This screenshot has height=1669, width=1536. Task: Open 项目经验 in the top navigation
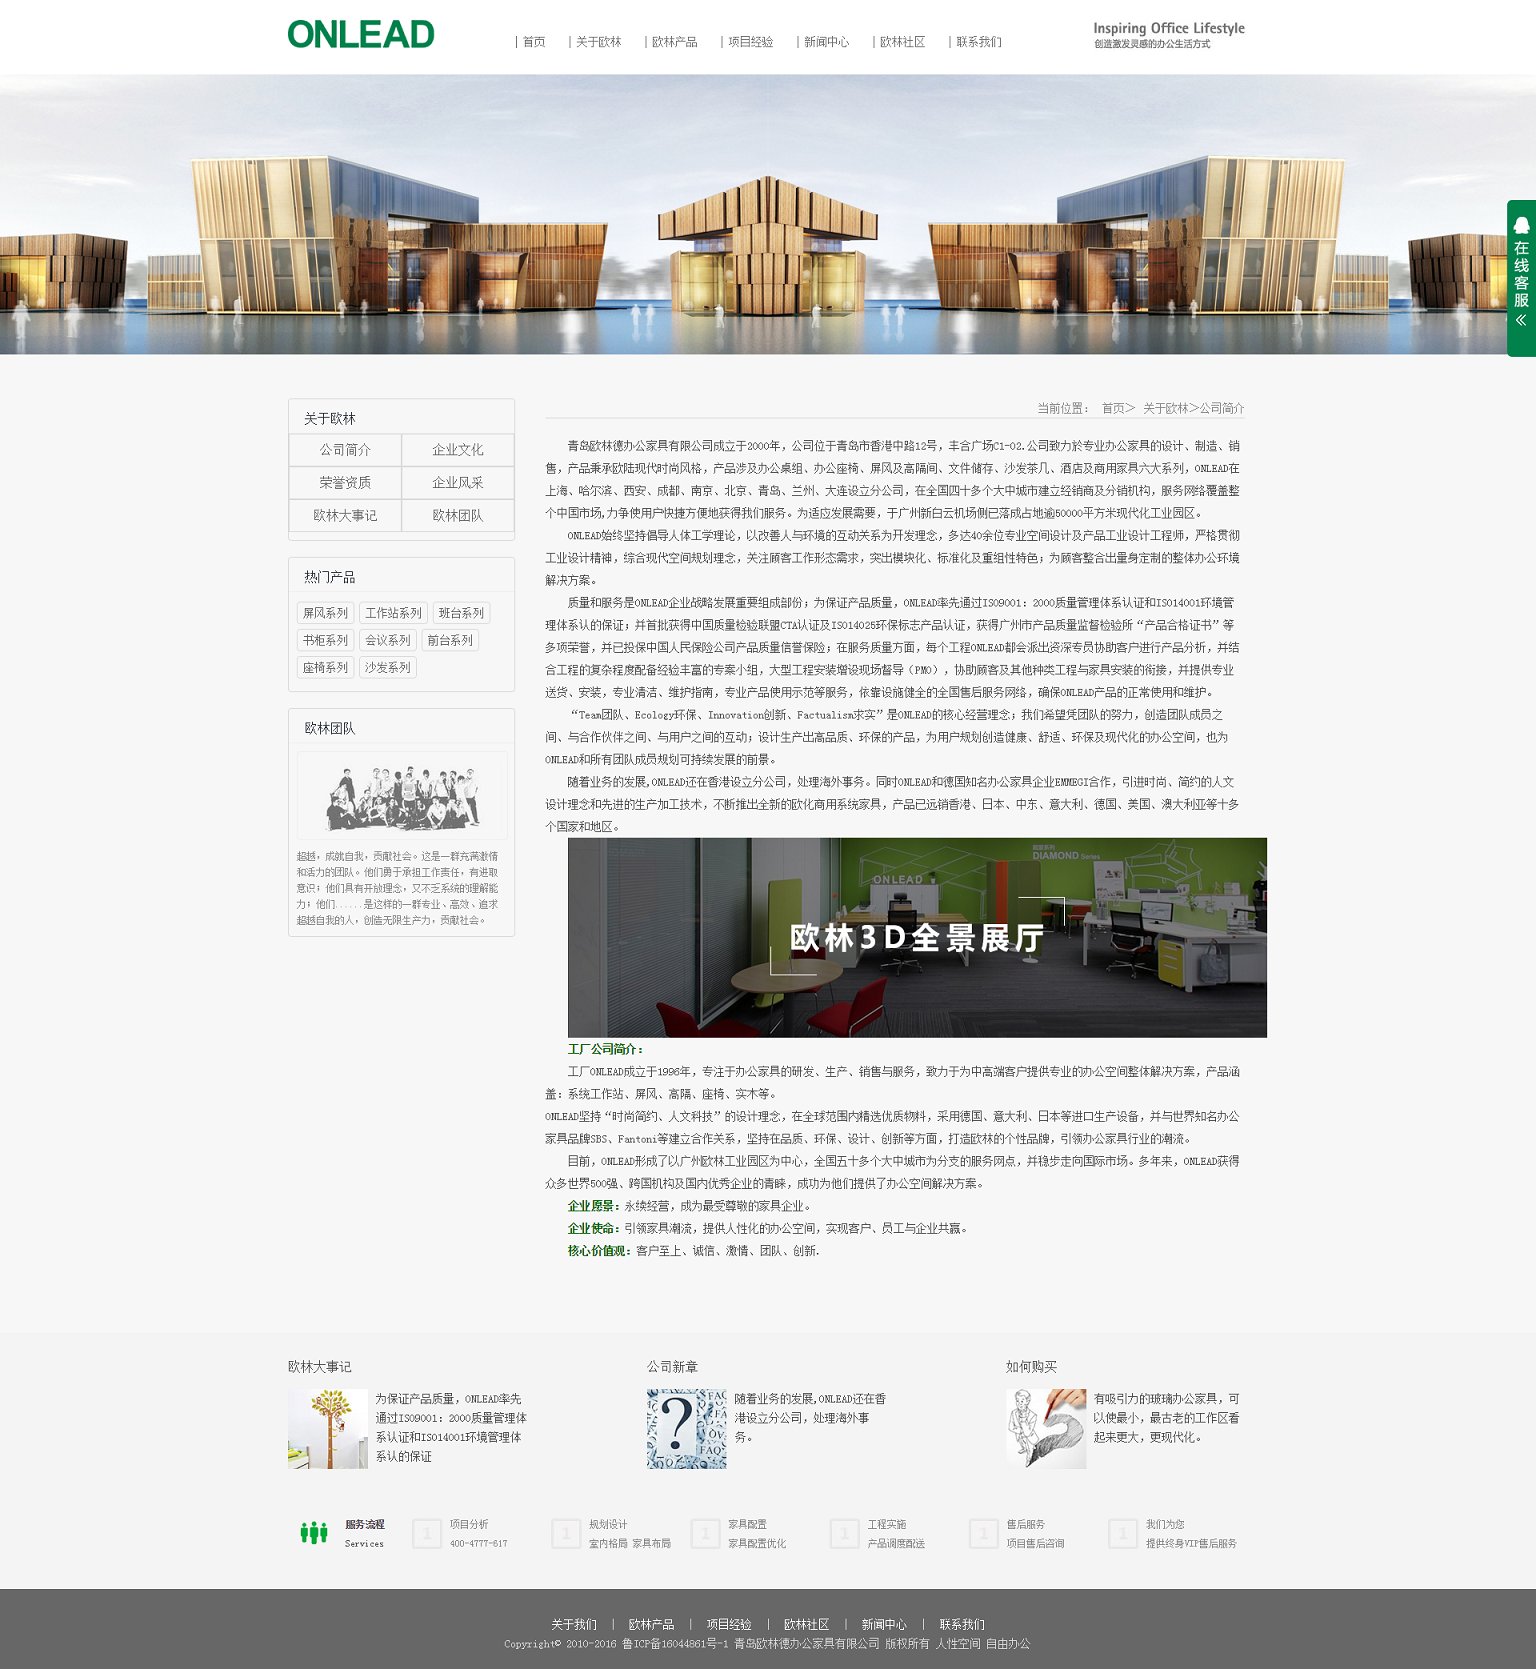[750, 42]
